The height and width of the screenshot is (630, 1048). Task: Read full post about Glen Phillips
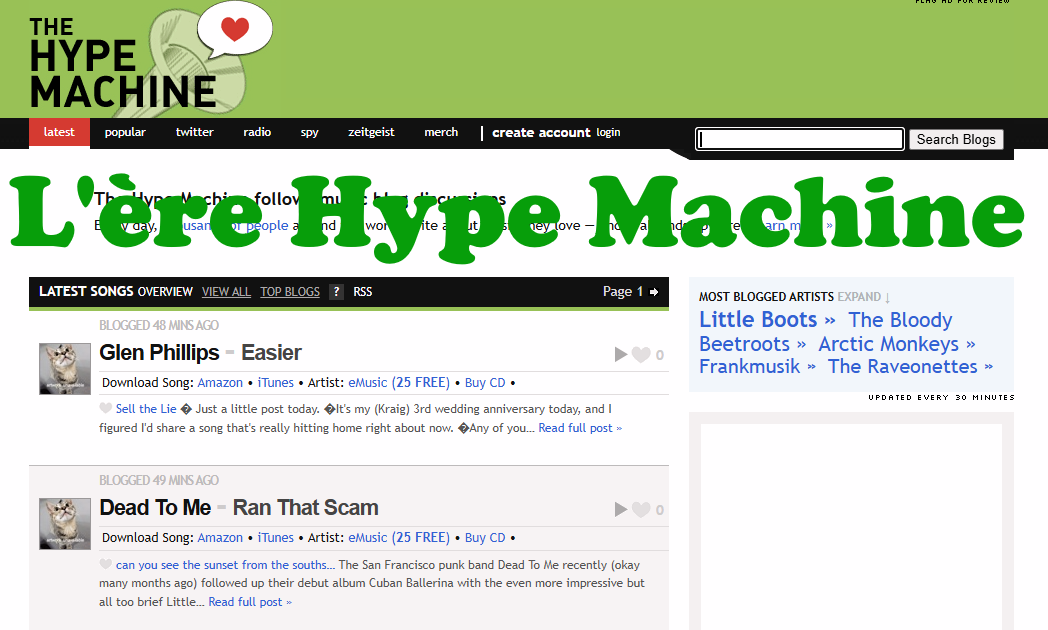[x=580, y=428]
